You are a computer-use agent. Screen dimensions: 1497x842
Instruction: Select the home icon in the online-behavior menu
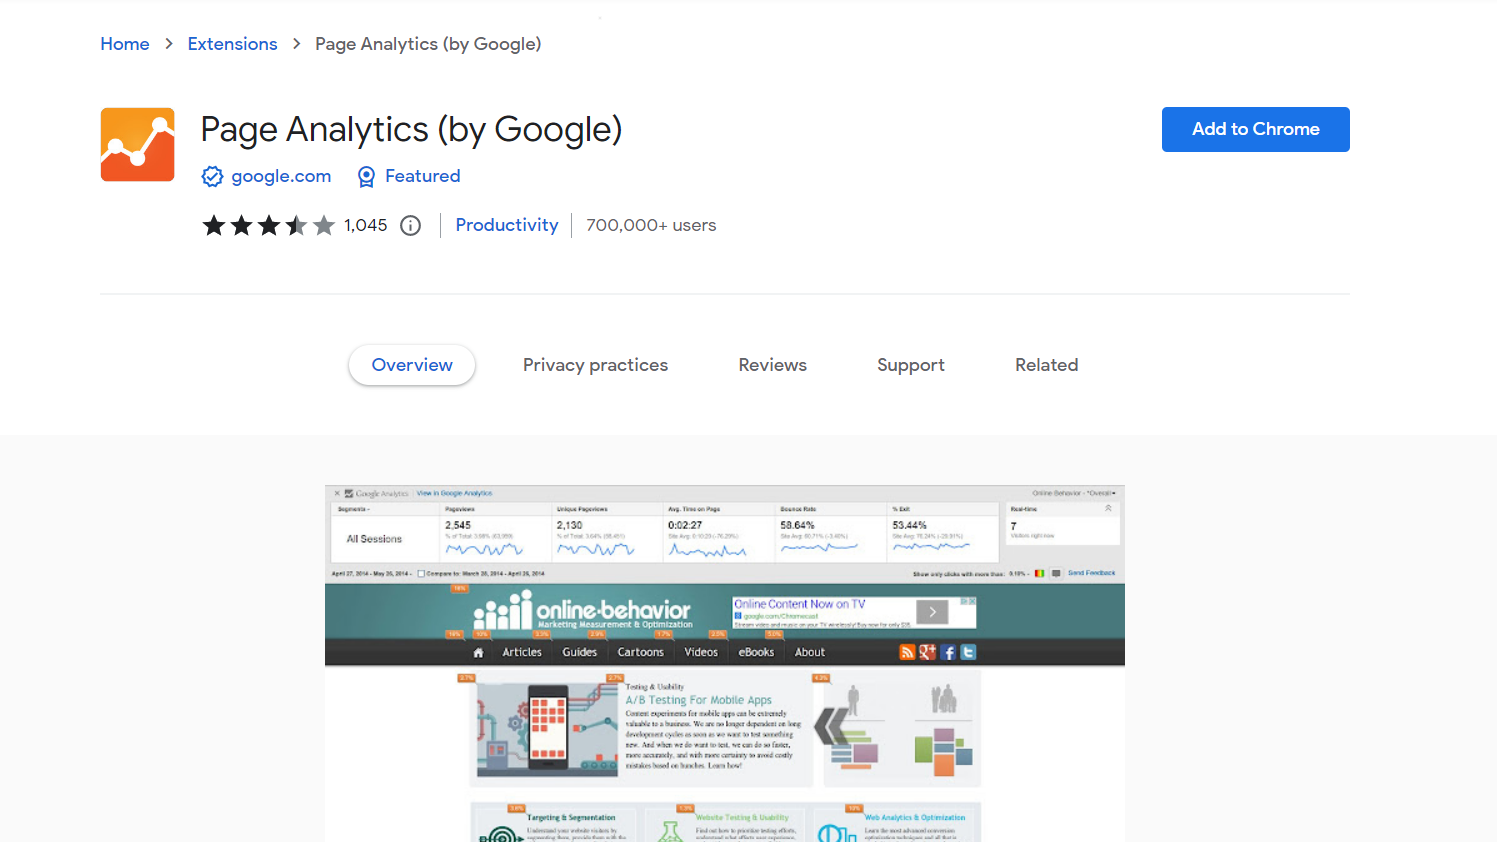tap(479, 652)
